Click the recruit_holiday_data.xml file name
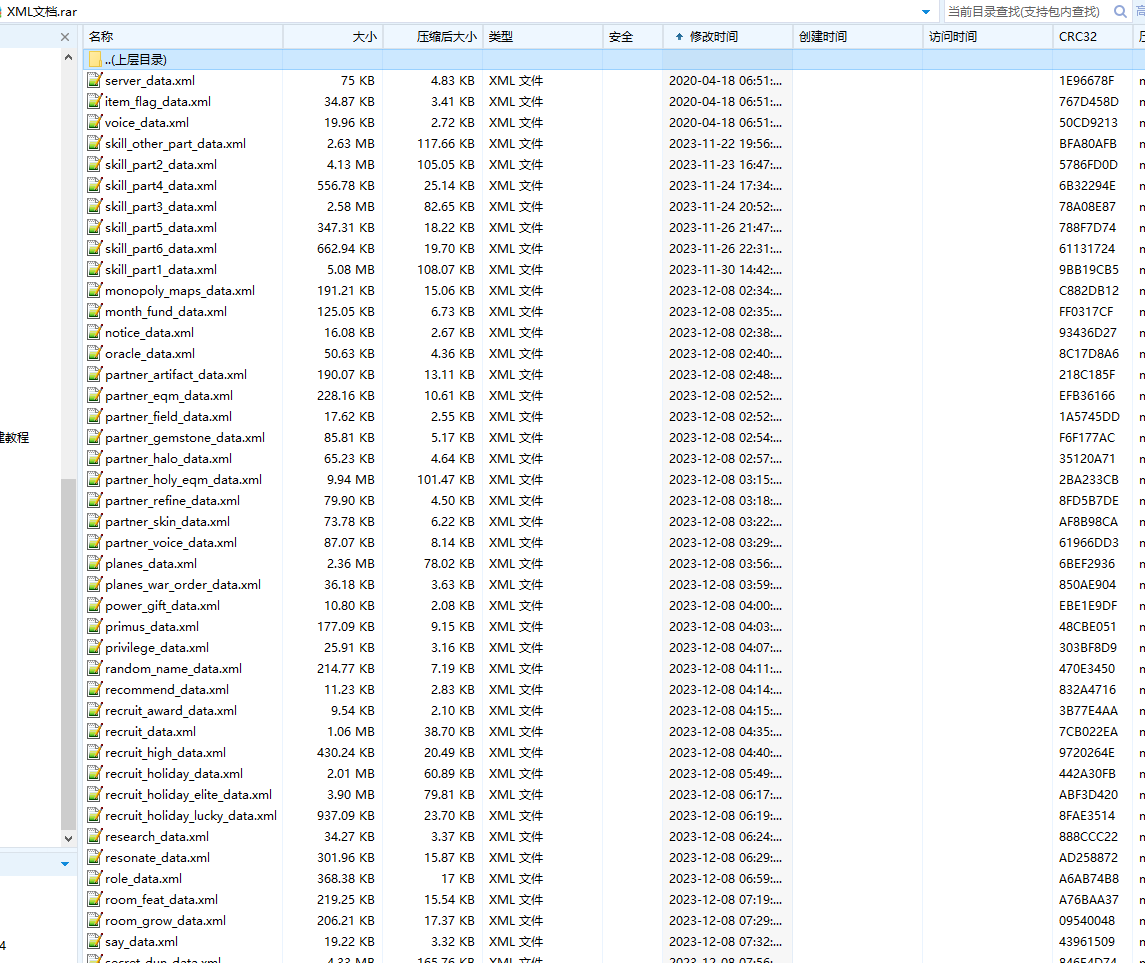Image resolution: width=1145 pixels, height=963 pixels. [x=174, y=774]
